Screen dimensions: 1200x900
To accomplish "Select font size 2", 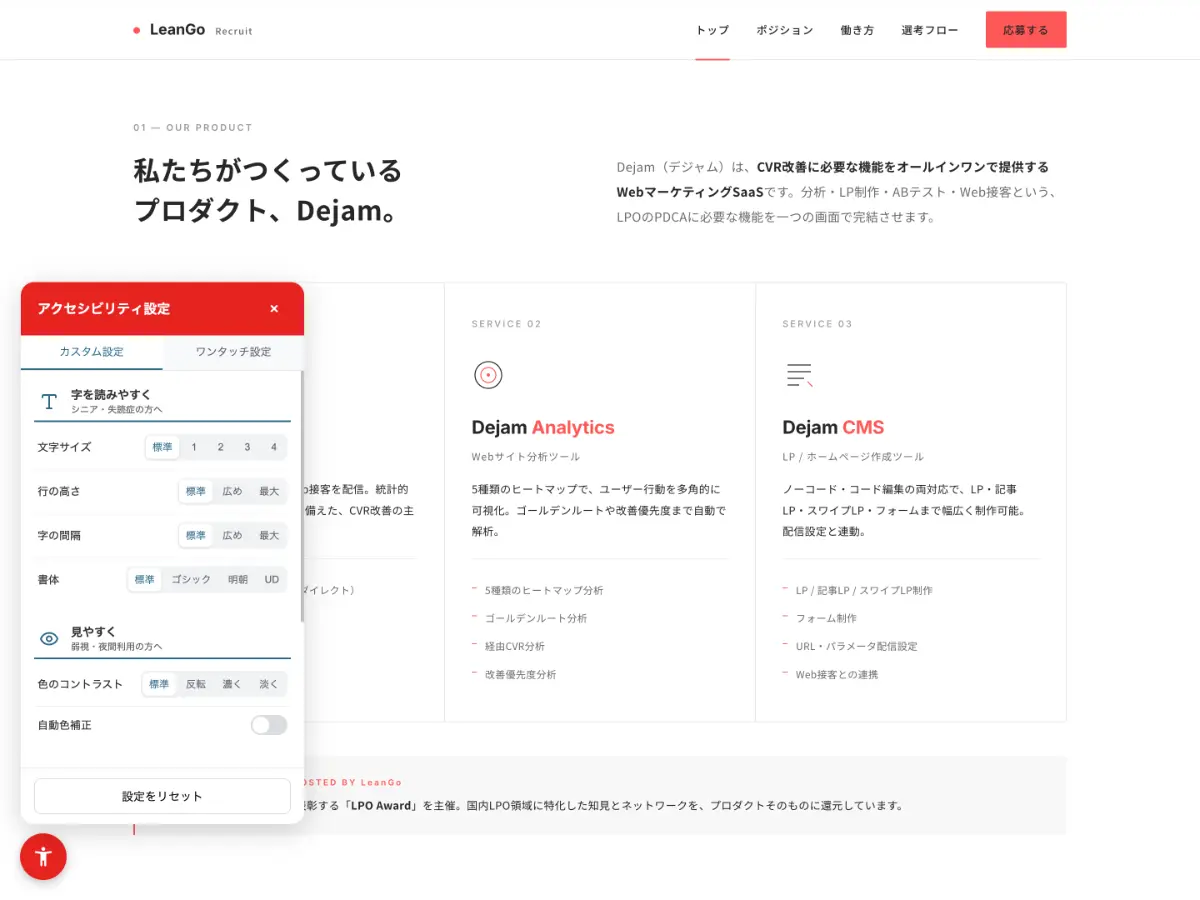I will pos(220,447).
